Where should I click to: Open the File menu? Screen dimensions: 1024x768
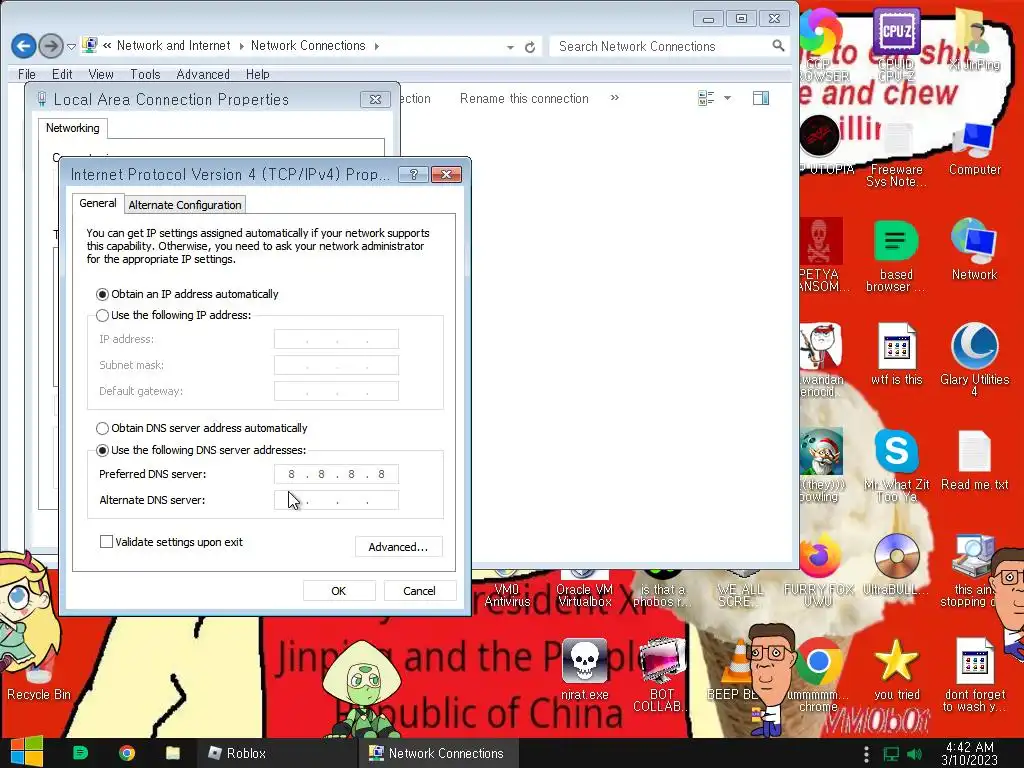[x=27, y=74]
